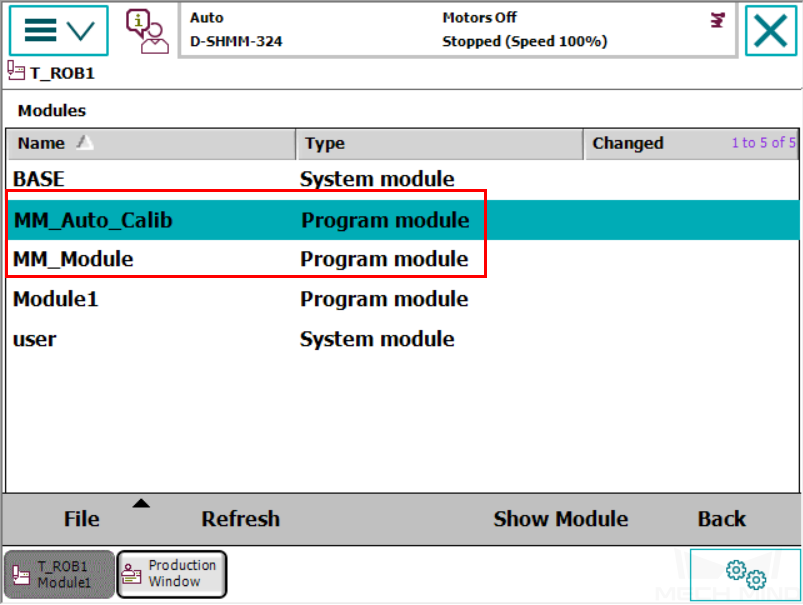Sort modules by Type column header
Viewport: 803px width, 605px height.
coord(439,144)
